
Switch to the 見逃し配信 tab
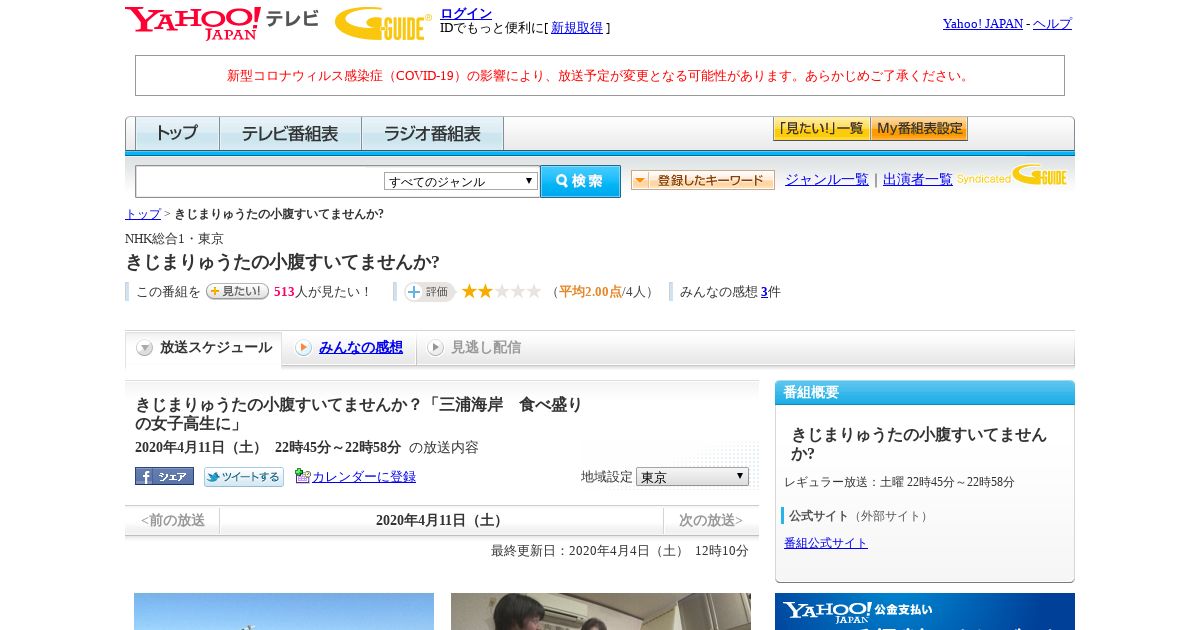[474, 347]
